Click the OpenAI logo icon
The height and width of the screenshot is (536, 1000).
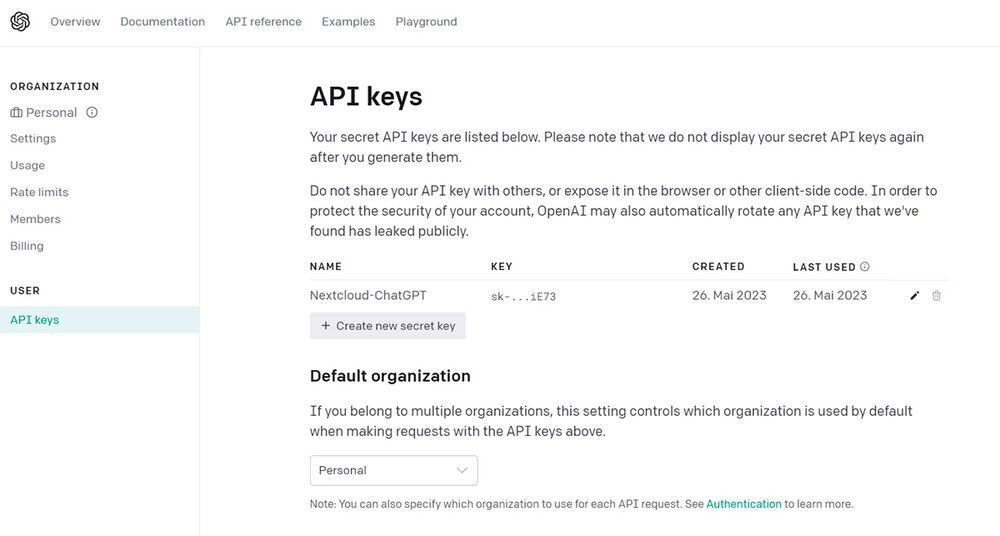pyautogui.click(x=20, y=21)
